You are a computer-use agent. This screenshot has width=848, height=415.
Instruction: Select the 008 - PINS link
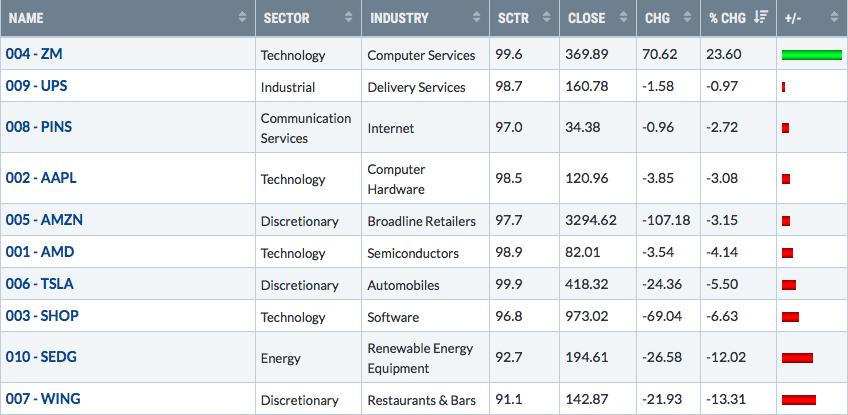click(x=39, y=127)
